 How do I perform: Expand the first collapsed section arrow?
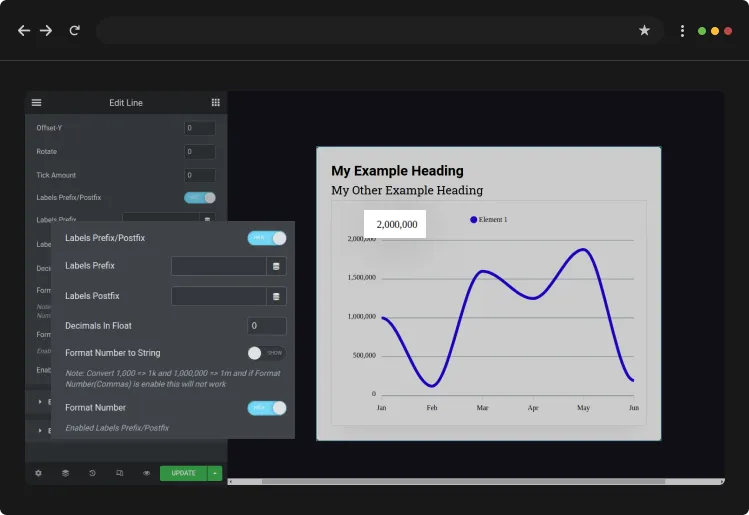click(x=40, y=402)
